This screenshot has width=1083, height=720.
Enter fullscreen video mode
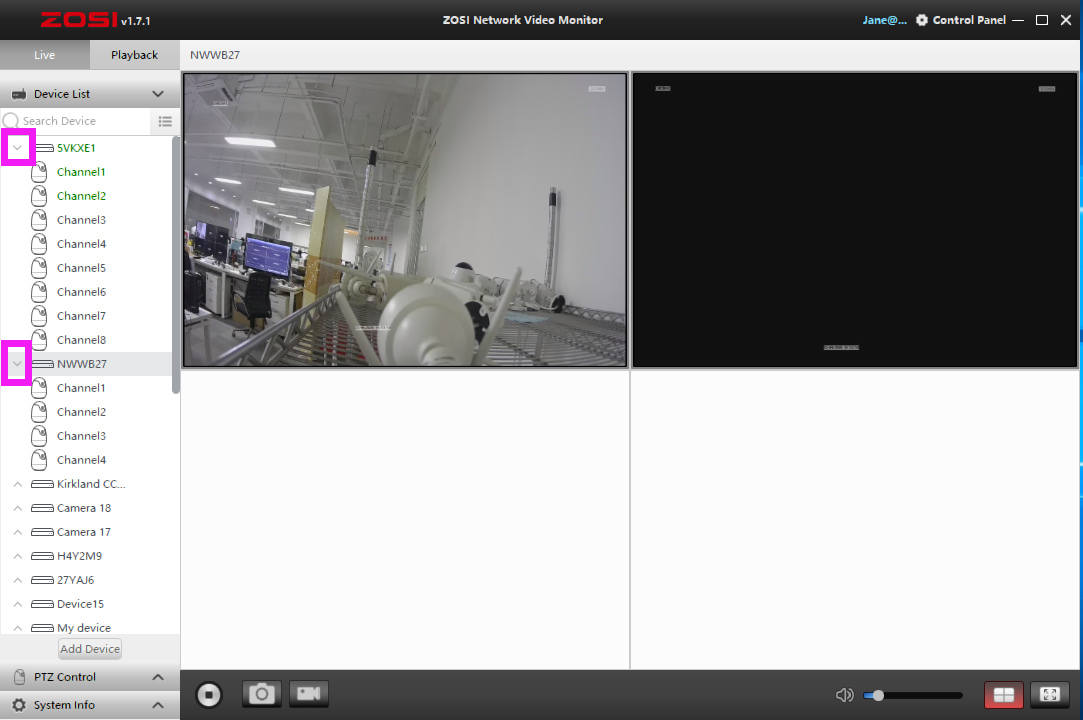[x=1049, y=695]
